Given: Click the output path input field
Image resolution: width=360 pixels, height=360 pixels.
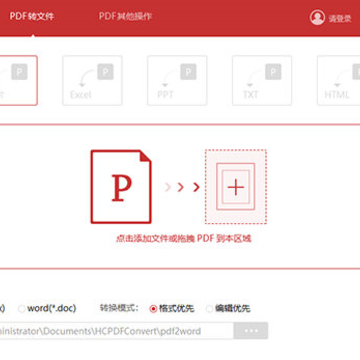Looking at the screenshot, I should point(117,331).
